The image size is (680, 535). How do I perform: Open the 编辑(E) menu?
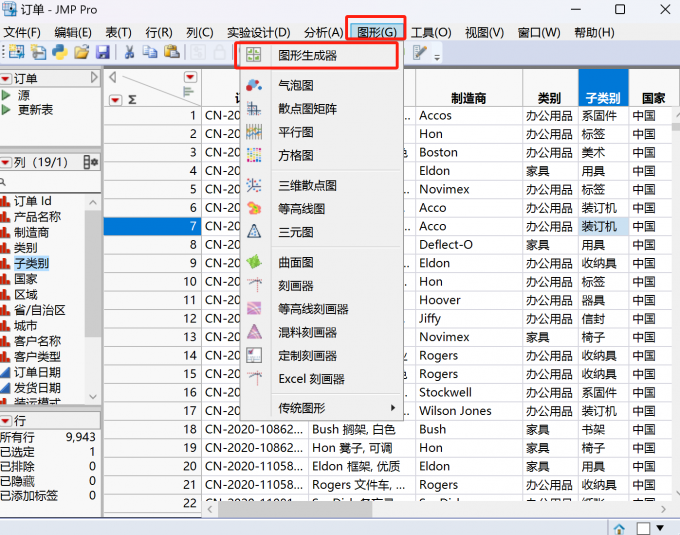coord(73,33)
